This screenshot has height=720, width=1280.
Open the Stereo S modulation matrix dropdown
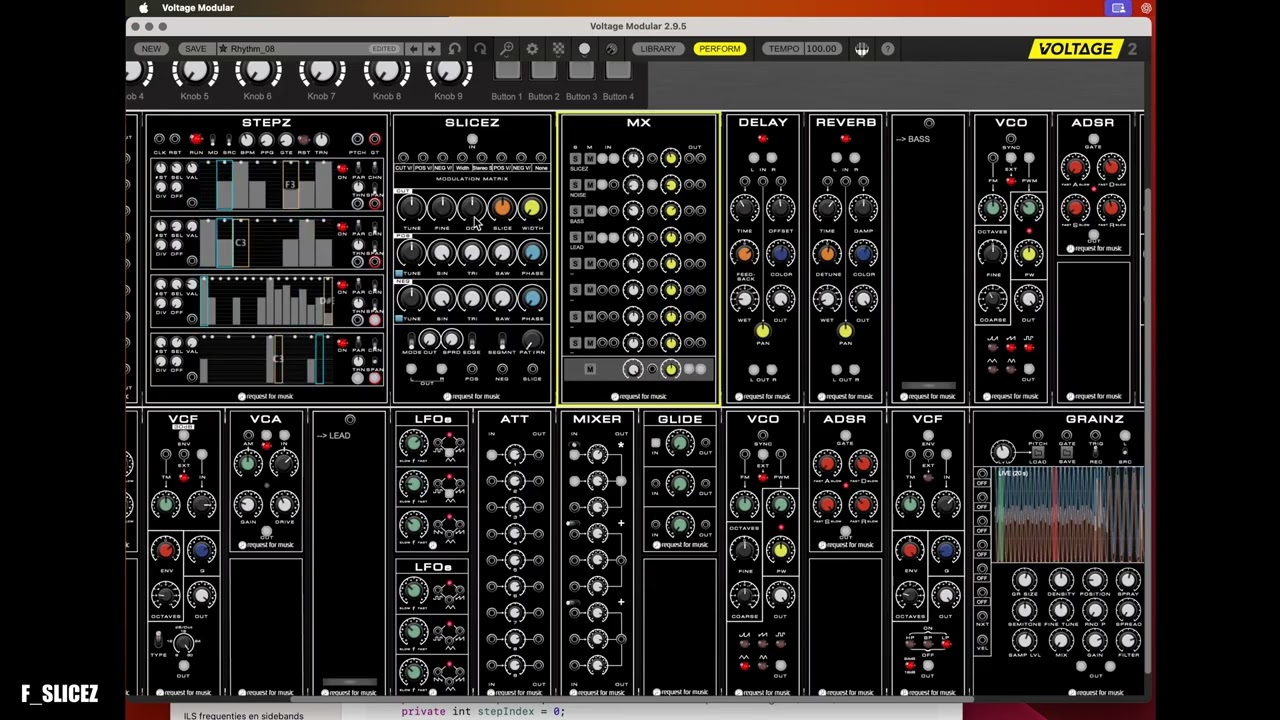point(482,168)
